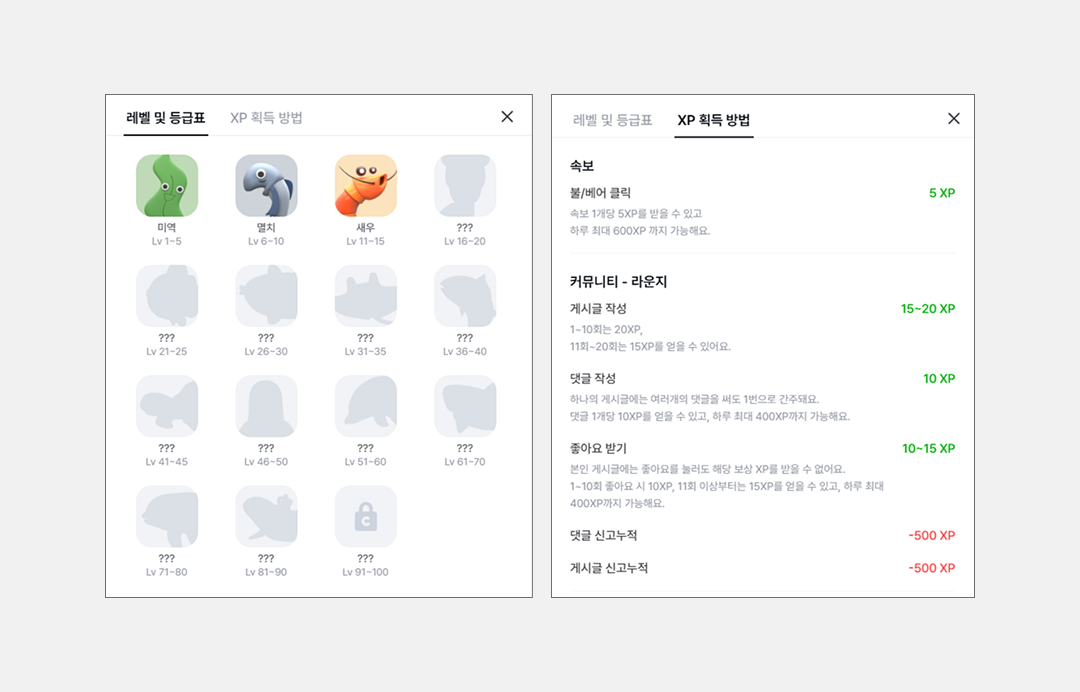
Task: Select active 레벨 및 등급표 tab in left panel
Action: [166, 118]
